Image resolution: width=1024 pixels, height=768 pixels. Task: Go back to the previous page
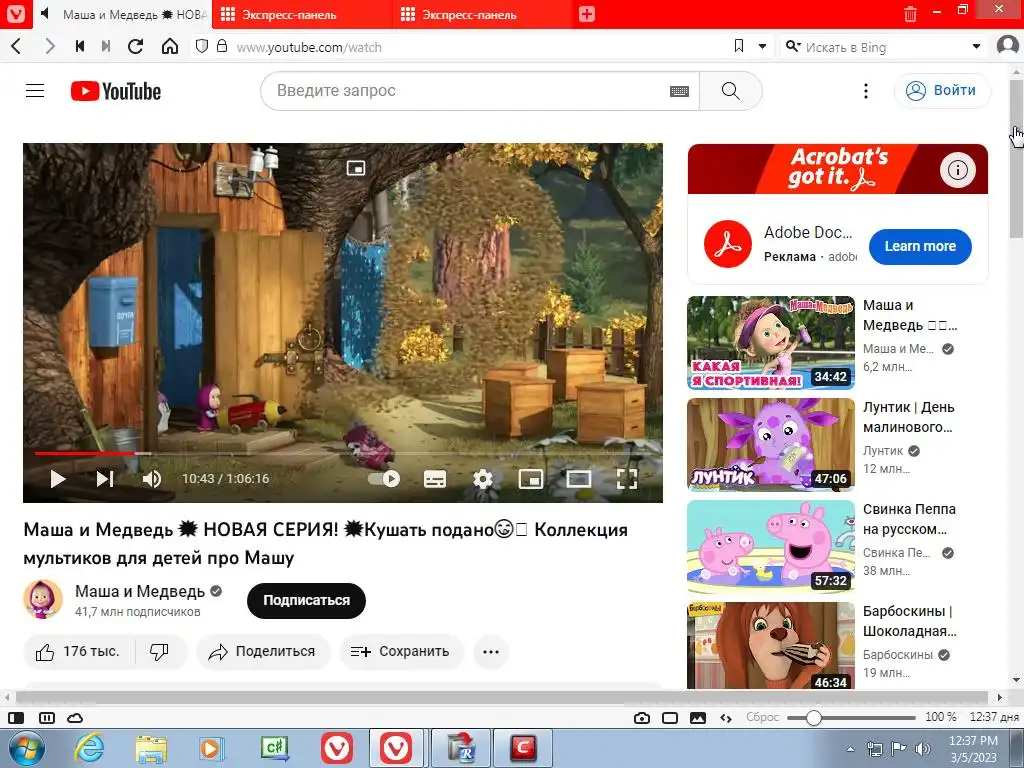coord(17,46)
